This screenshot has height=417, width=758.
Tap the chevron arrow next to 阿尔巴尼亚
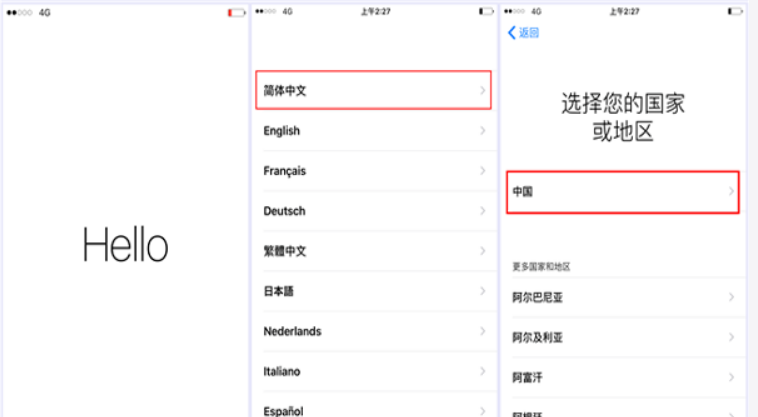[x=730, y=297]
